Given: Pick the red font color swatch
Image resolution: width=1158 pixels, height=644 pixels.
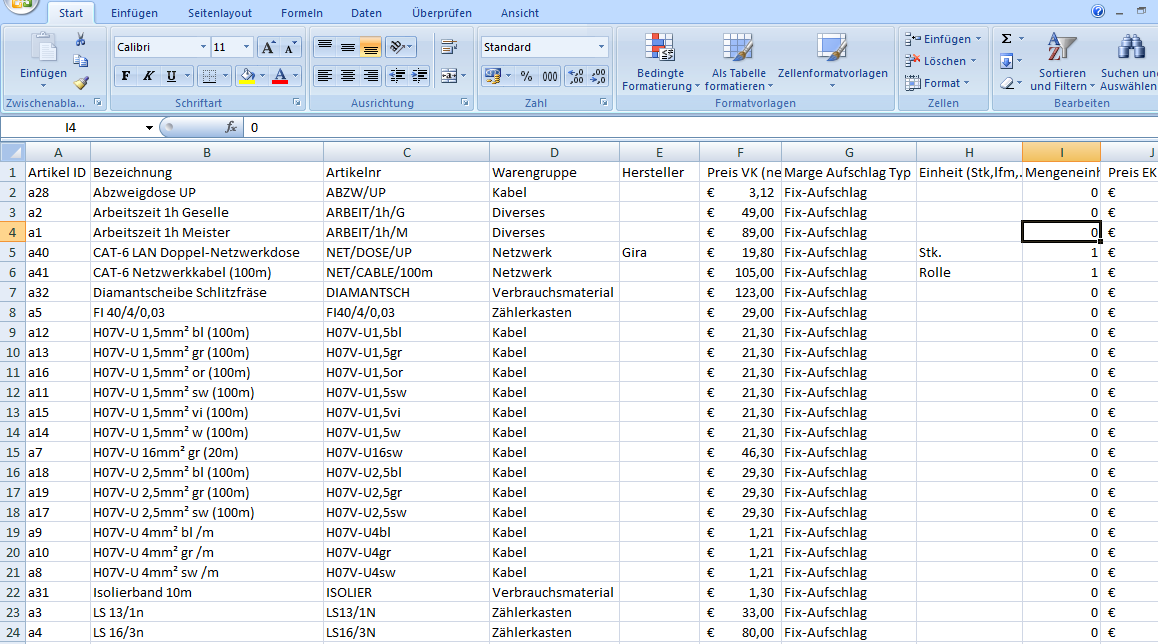Looking at the screenshot, I should [281, 81].
